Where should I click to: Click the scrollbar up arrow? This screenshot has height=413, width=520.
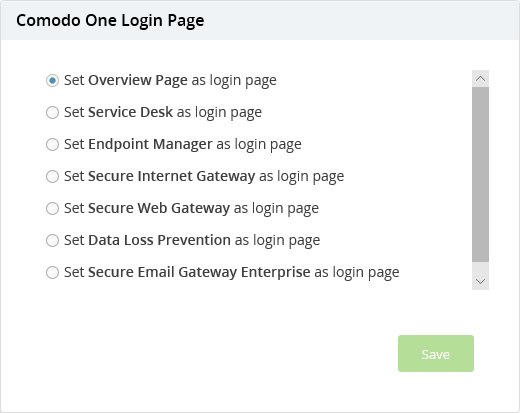coord(480,79)
